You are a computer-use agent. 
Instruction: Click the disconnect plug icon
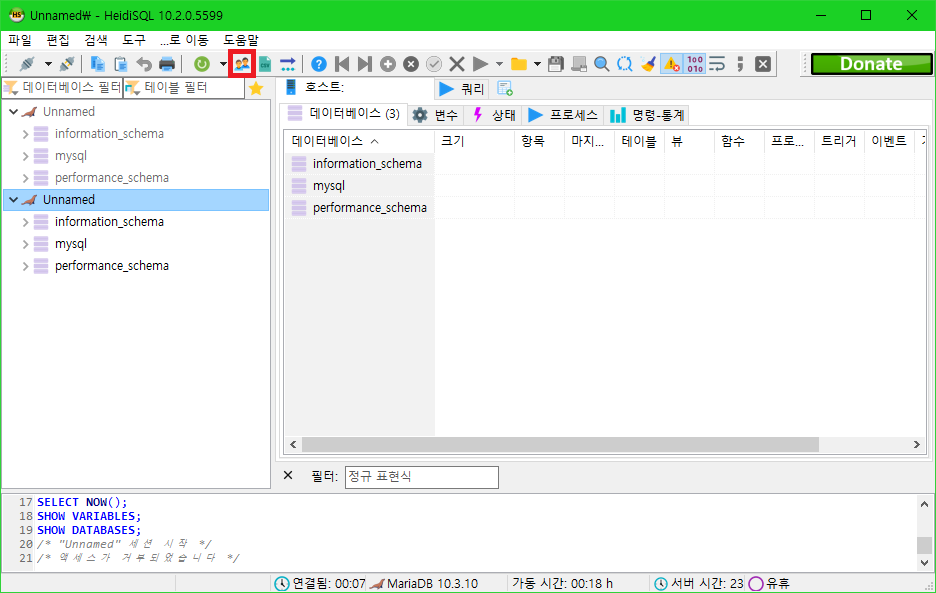coord(67,64)
